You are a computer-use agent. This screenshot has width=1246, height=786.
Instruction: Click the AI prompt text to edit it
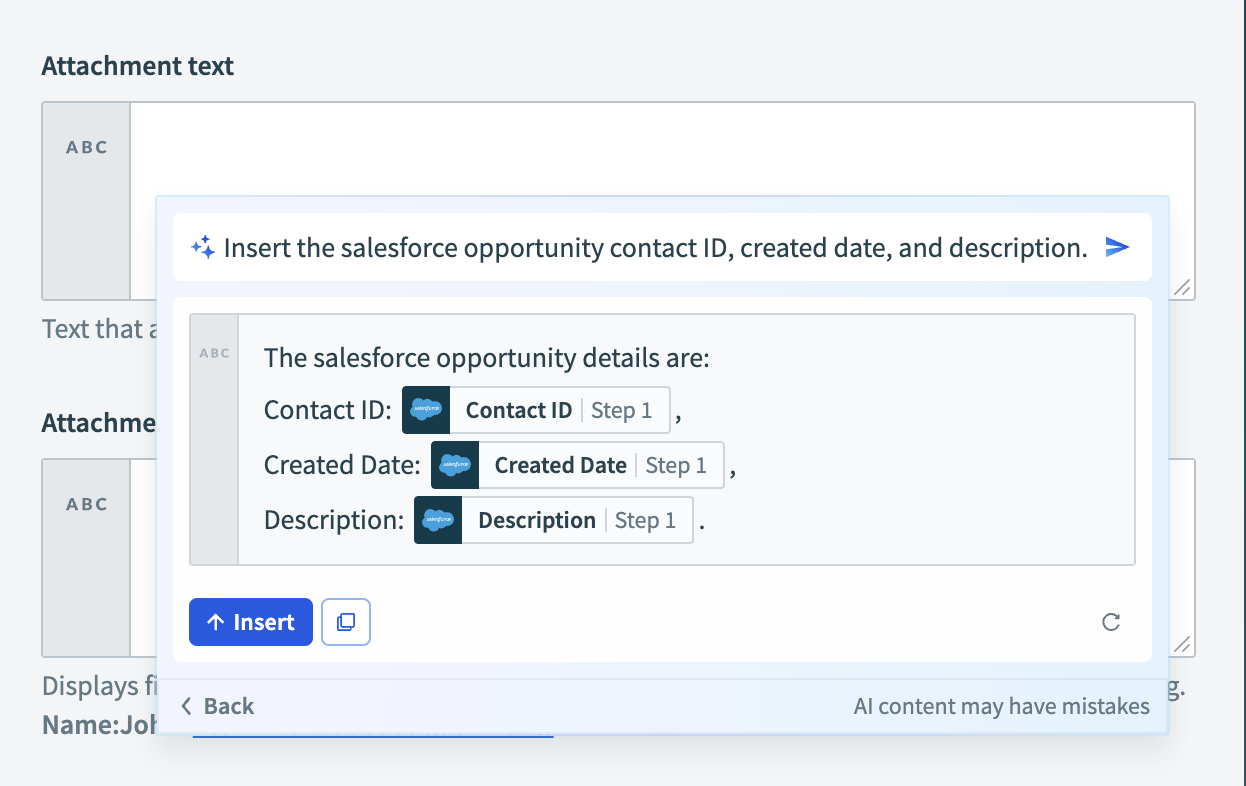coord(600,247)
